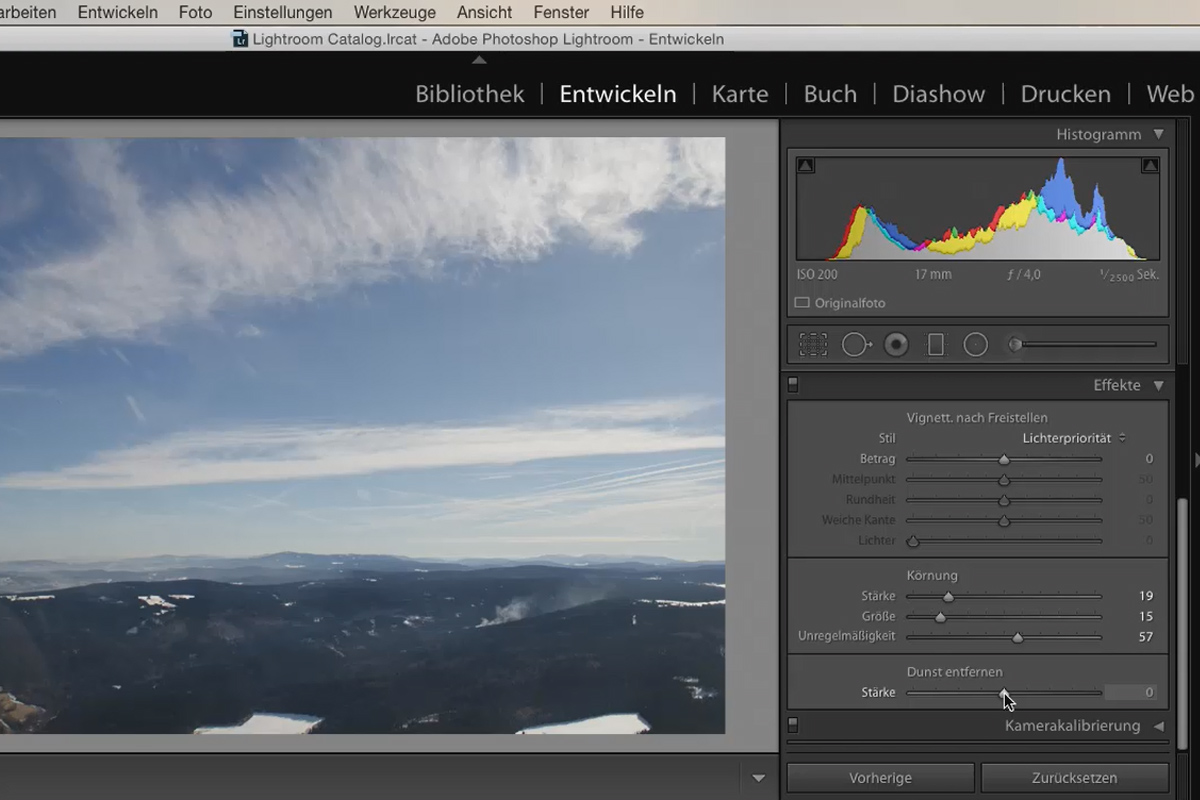Click the f / 4,0 aperture text
1200x800 pixels.
click(x=1023, y=274)
